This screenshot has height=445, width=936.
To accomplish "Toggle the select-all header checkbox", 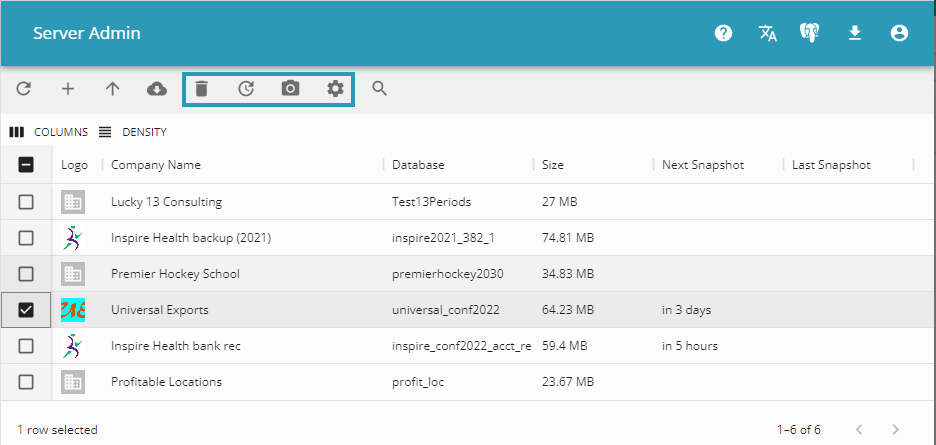I will coord(26,165).
